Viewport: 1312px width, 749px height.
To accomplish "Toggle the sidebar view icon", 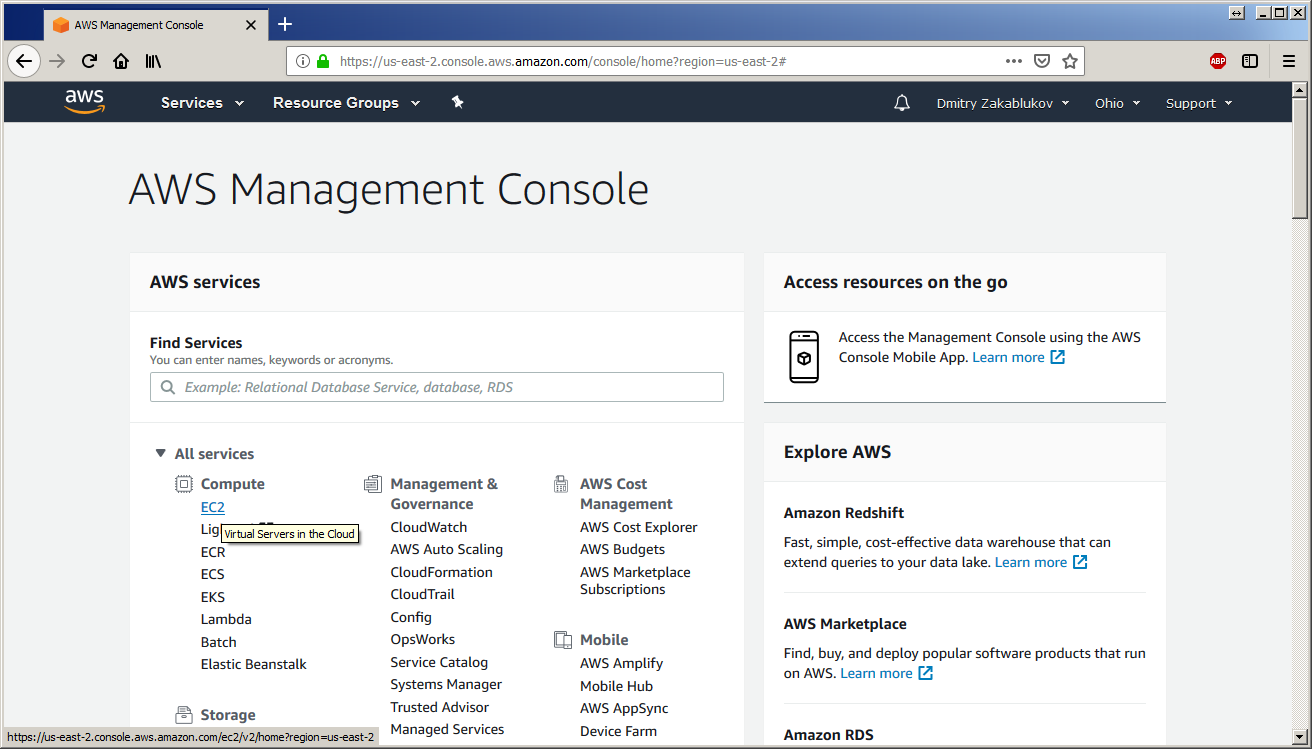I will (1250, 61).
